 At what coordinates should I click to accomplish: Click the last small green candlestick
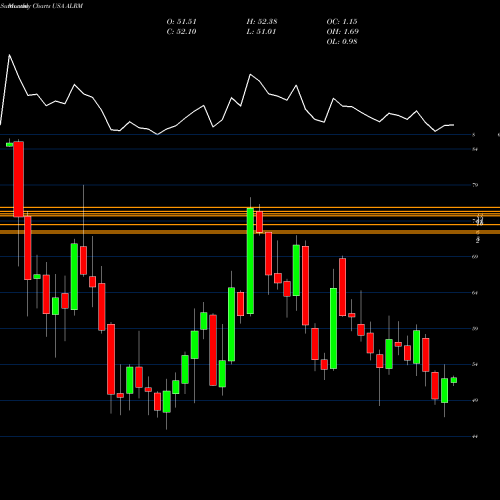(454, 380)
